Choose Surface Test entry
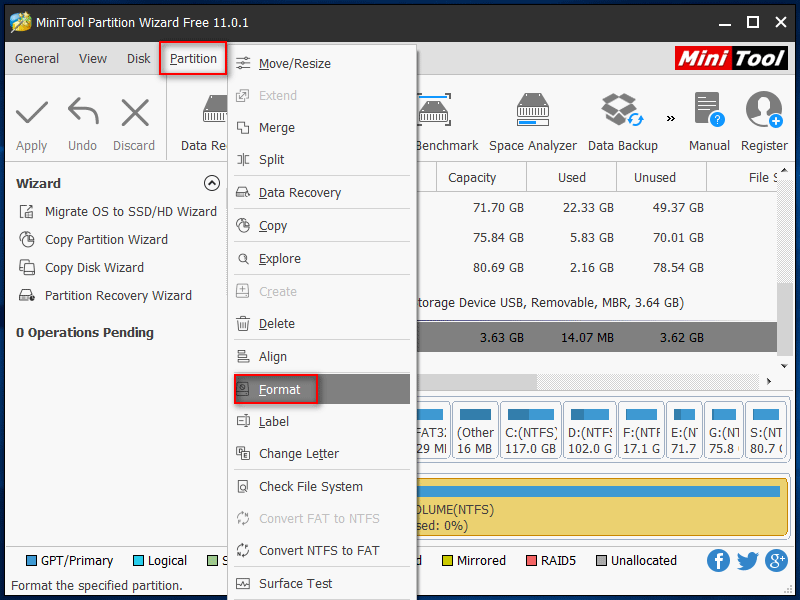The width and height of the screenshot is (800, 600). 322,583
